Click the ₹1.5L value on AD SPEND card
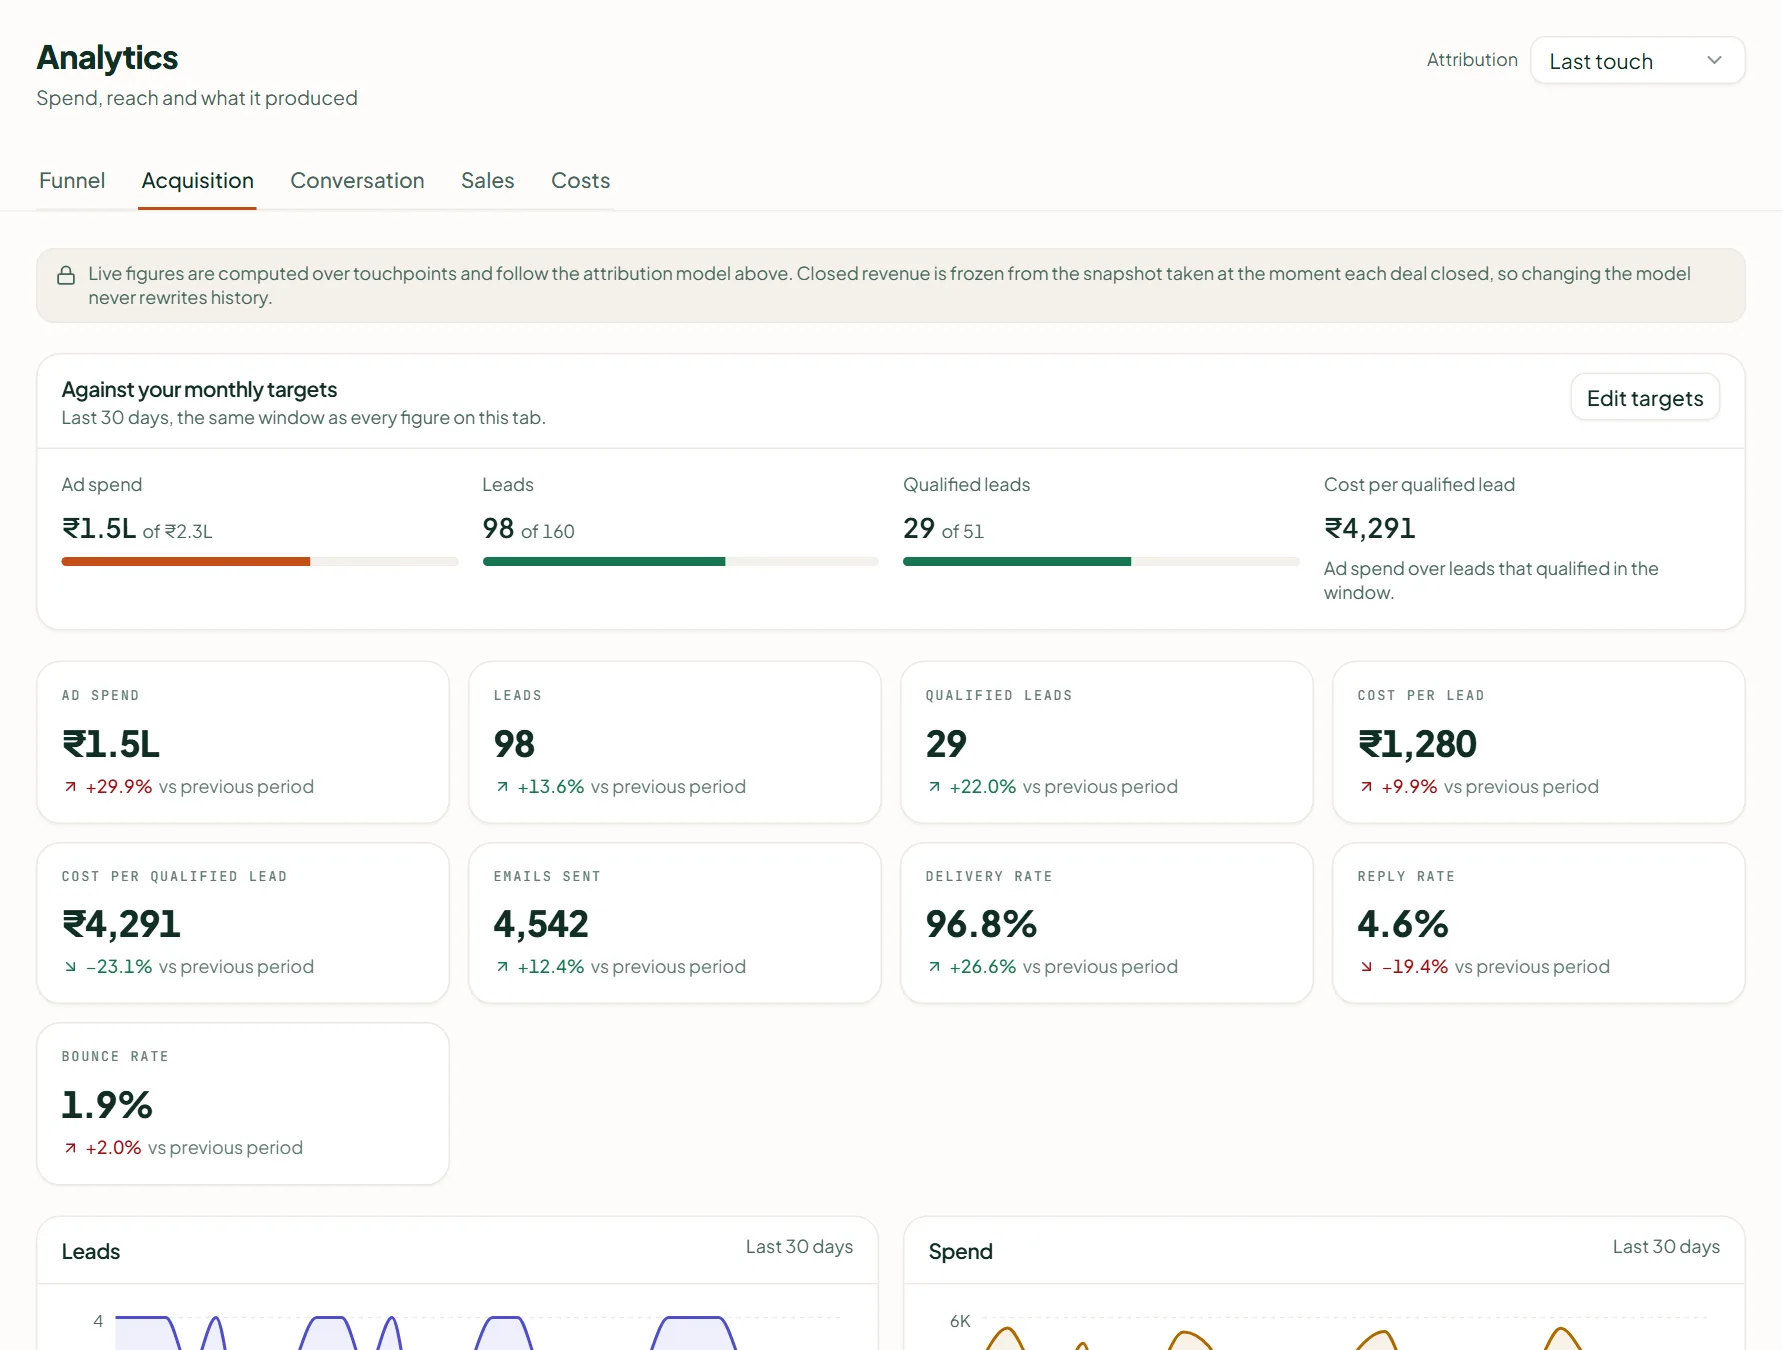The height and width of the screenshot is (1350, 1782). [x=111, y=744]
